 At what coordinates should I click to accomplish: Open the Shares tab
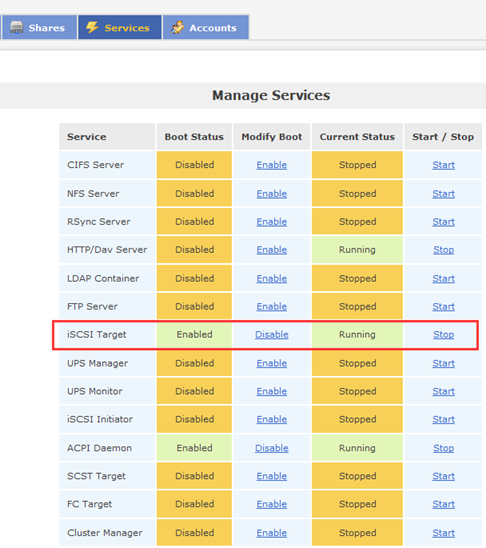[39, 27]
